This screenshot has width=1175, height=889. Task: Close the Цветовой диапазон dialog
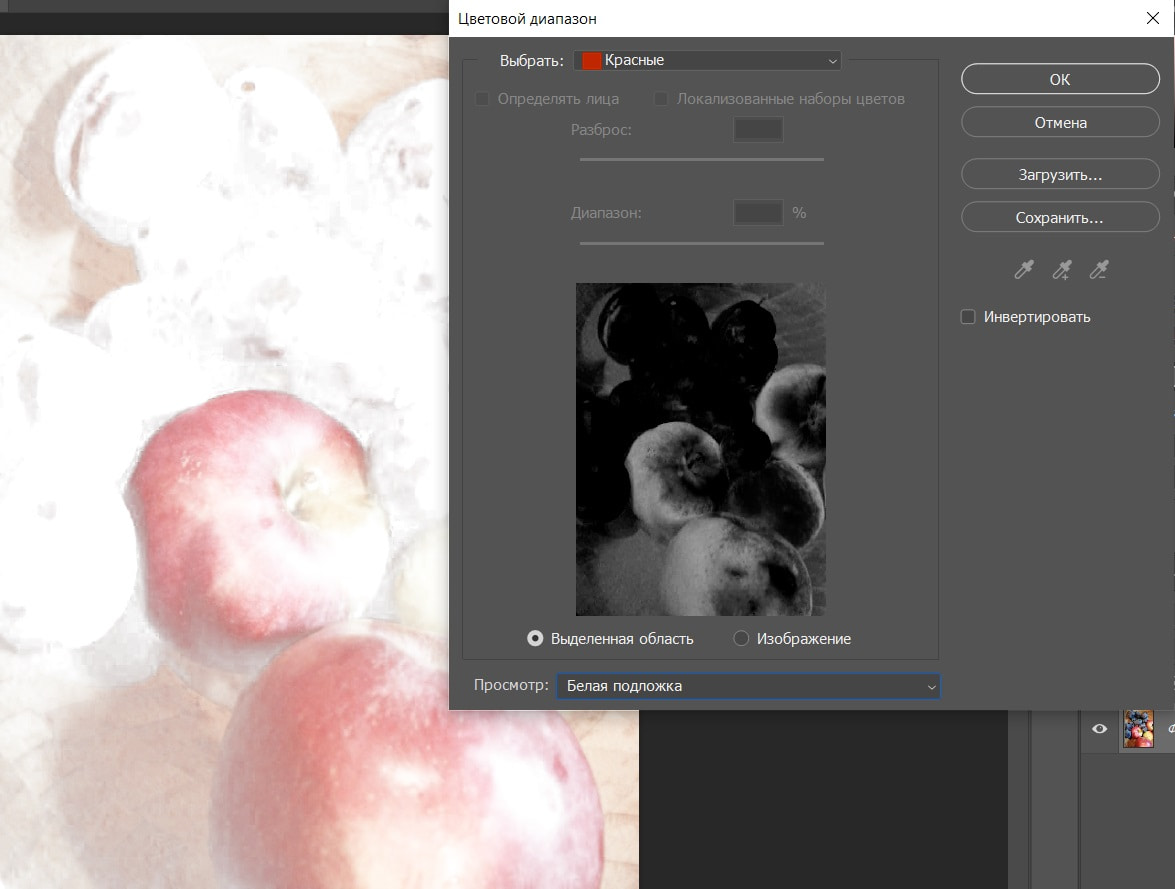[x=1153, y=18]
